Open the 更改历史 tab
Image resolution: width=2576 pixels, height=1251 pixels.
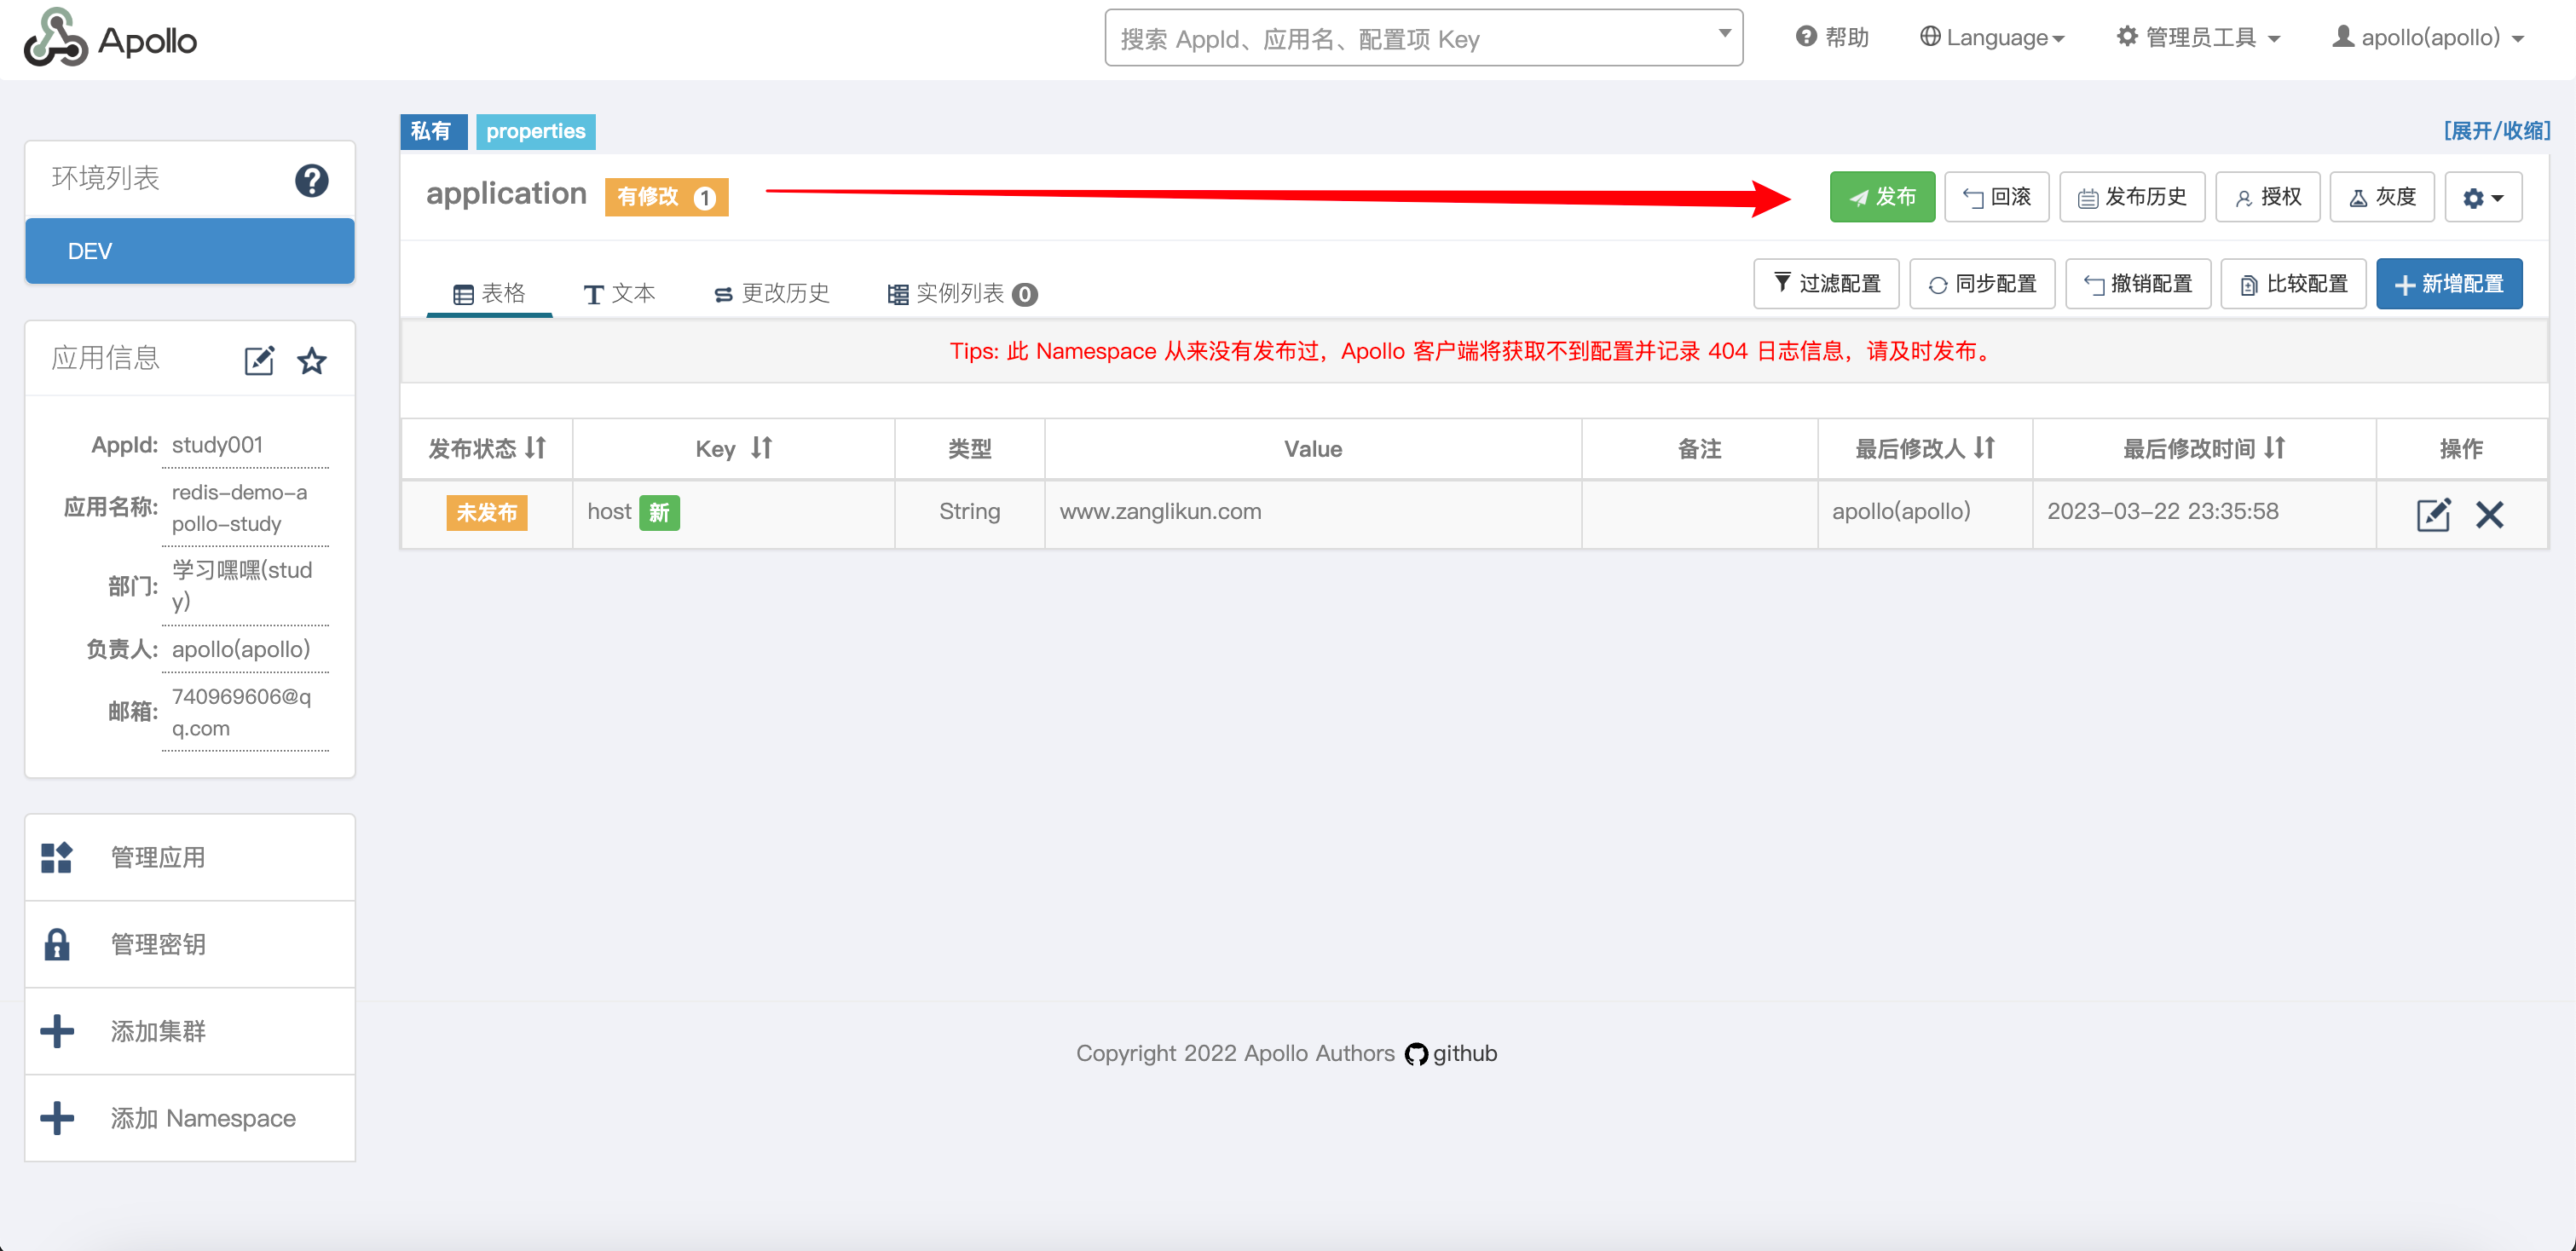[771, 293]
